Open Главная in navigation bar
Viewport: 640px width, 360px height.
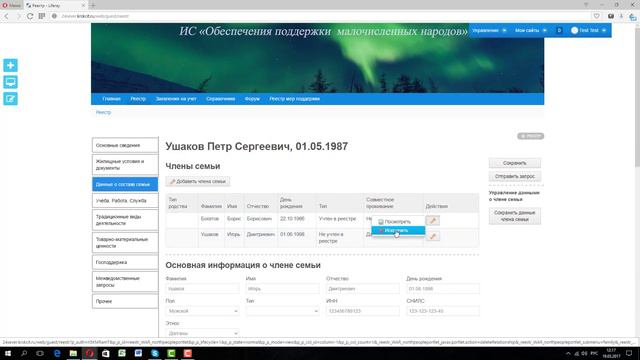pos(111,99)
